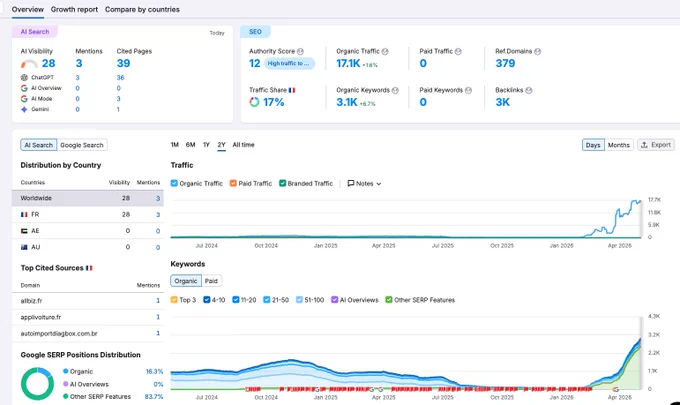Click the Export upload icon
680x405 pixels.
644,145
